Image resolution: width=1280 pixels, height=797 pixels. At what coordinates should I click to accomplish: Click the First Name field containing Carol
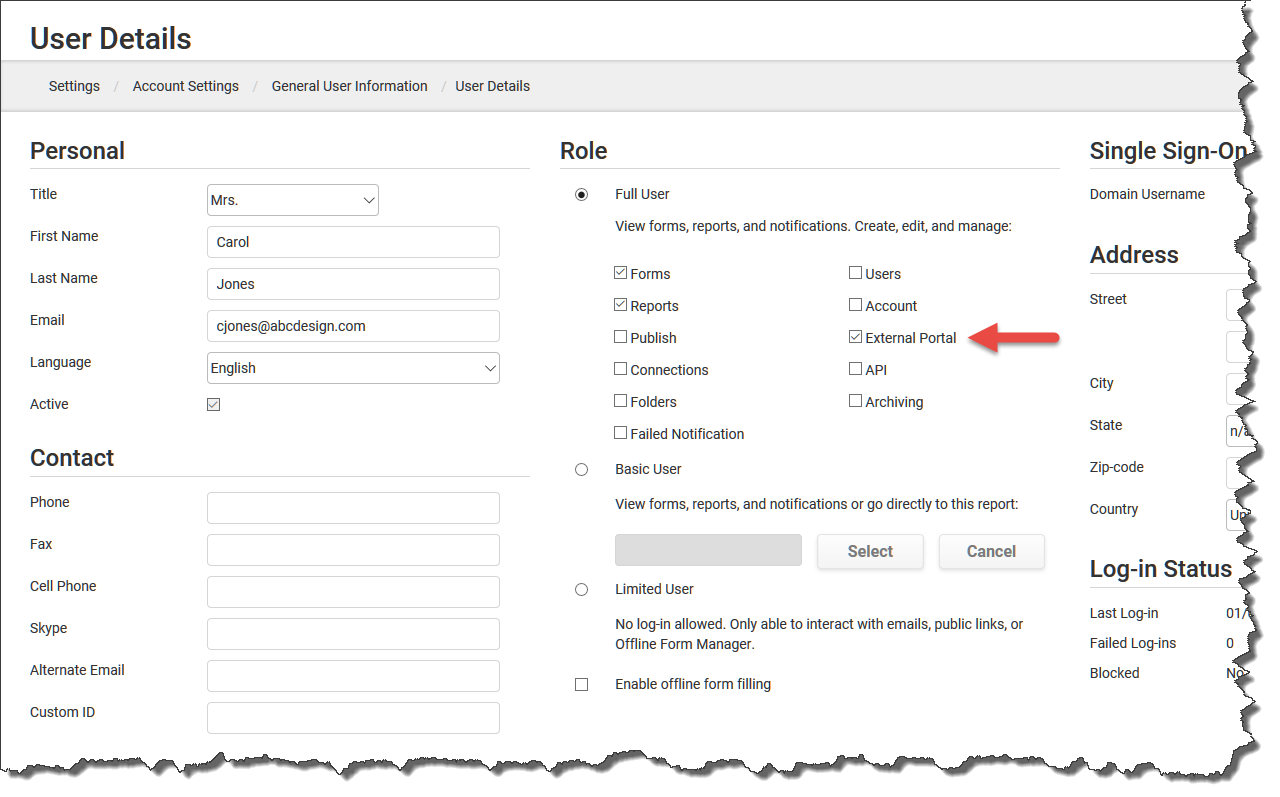(x=353, y=242)
